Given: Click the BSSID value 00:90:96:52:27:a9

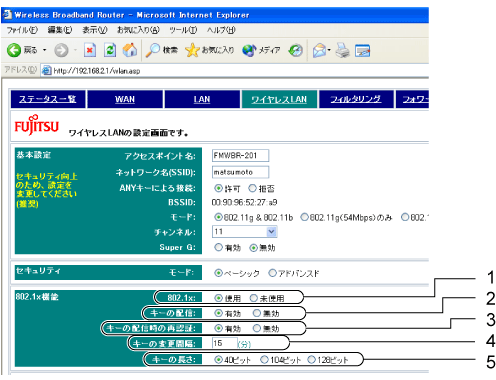Looking at the screenshot, I should pyautogui.click(x=244, y=202).
